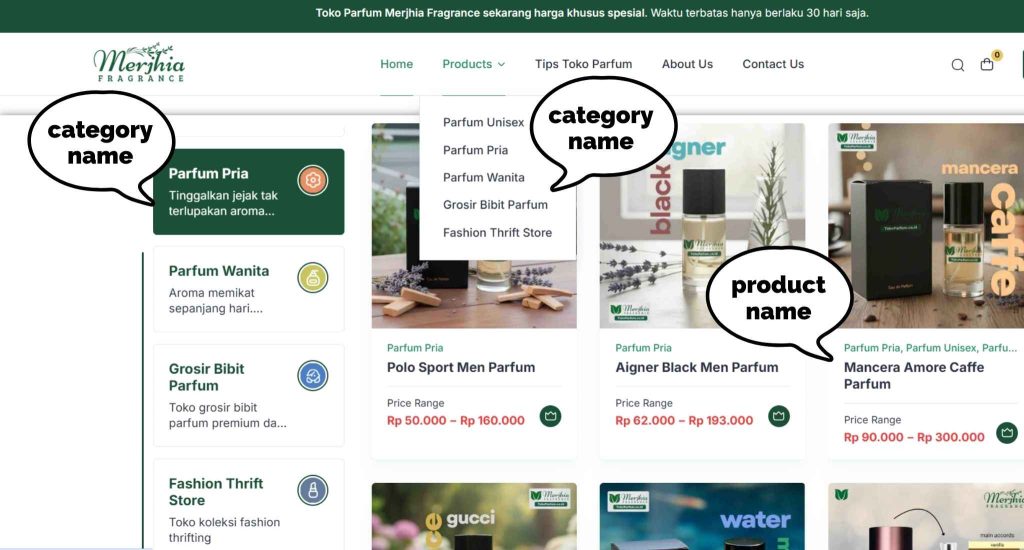This screenshot has height=550, width=1024.
Task: Open the Contact Us page
Action: click(773, 64)
